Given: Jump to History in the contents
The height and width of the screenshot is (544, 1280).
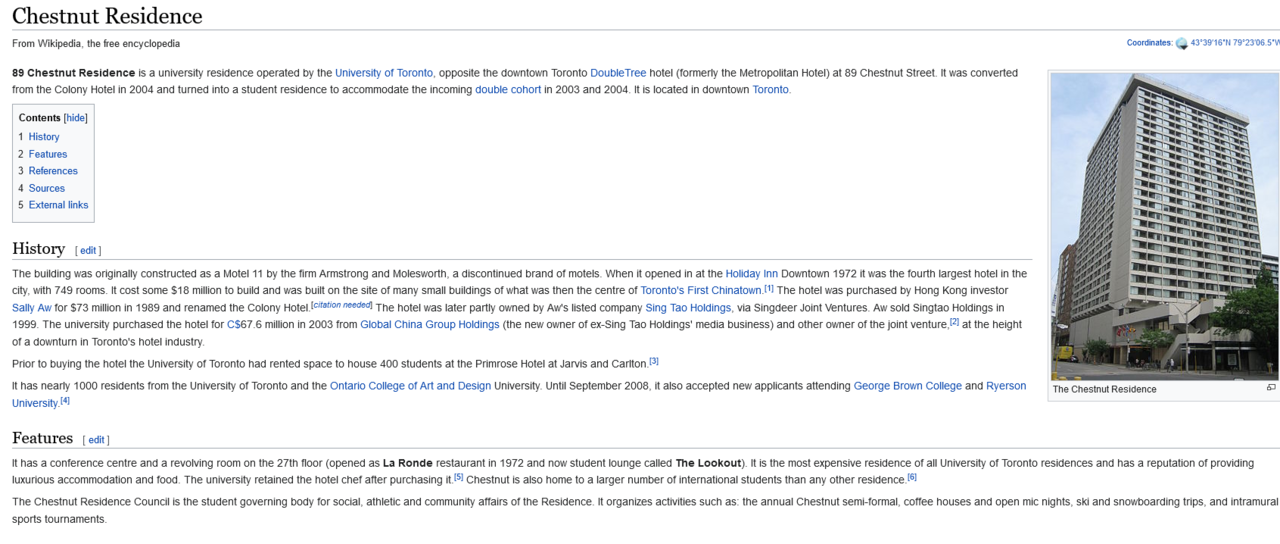Looking at the screenshot, I should click(44, 137).
